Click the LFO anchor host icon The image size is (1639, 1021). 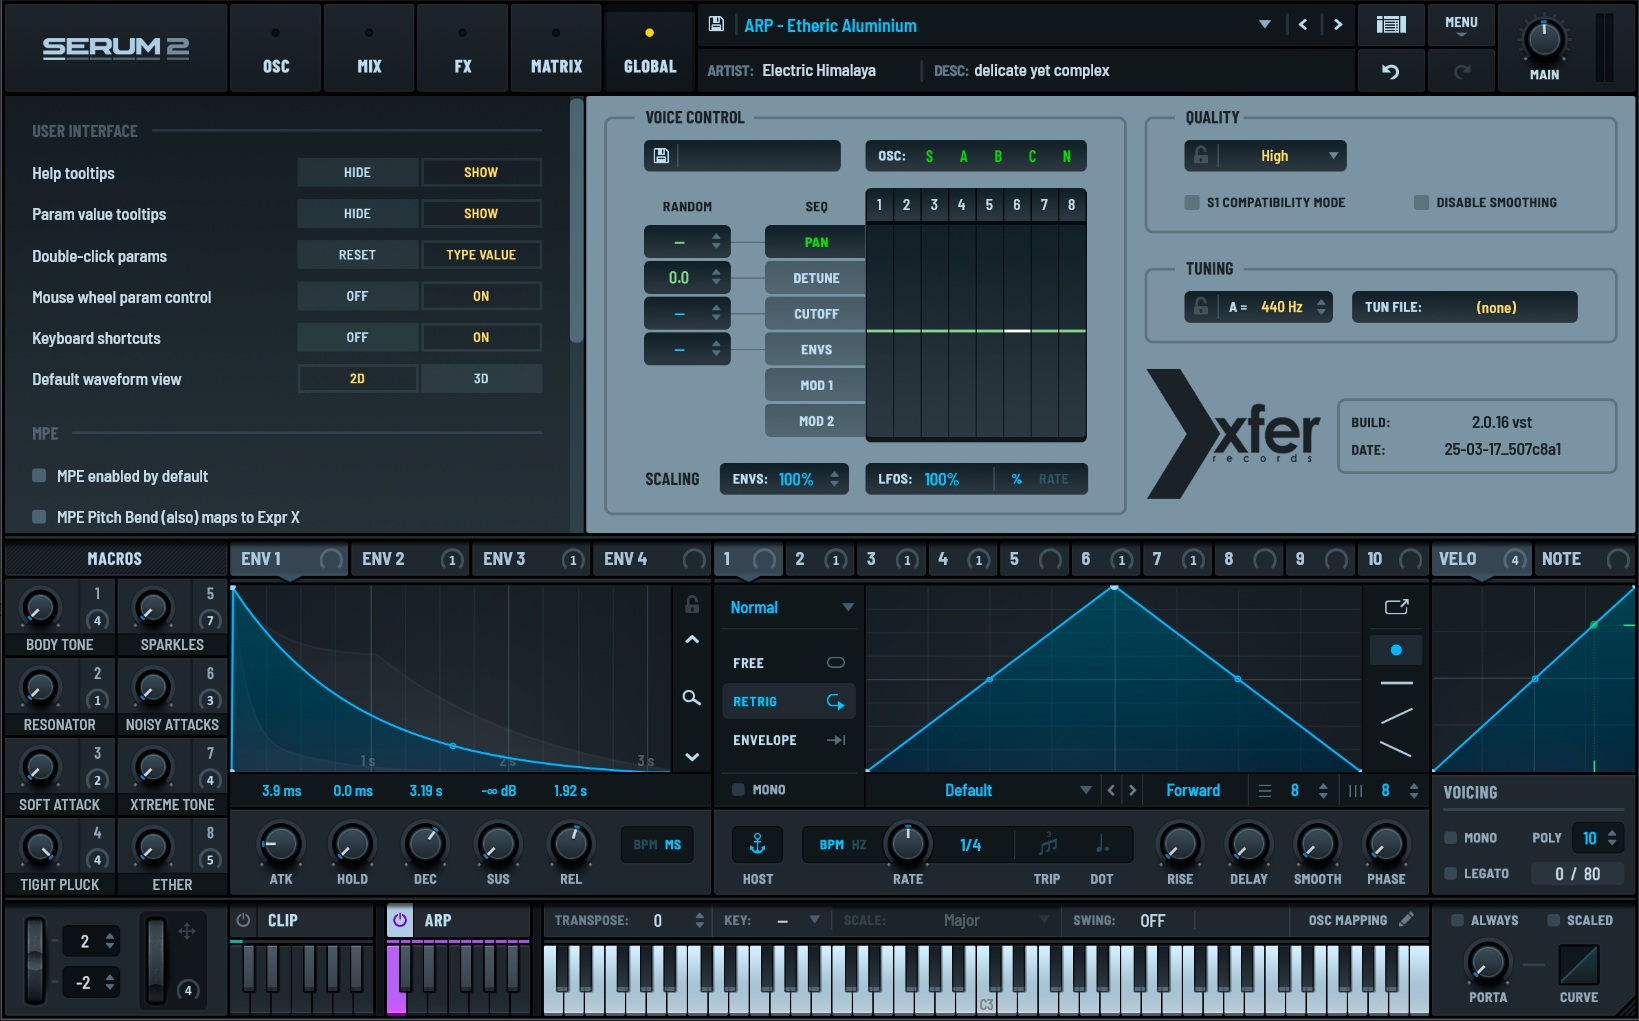757,845
